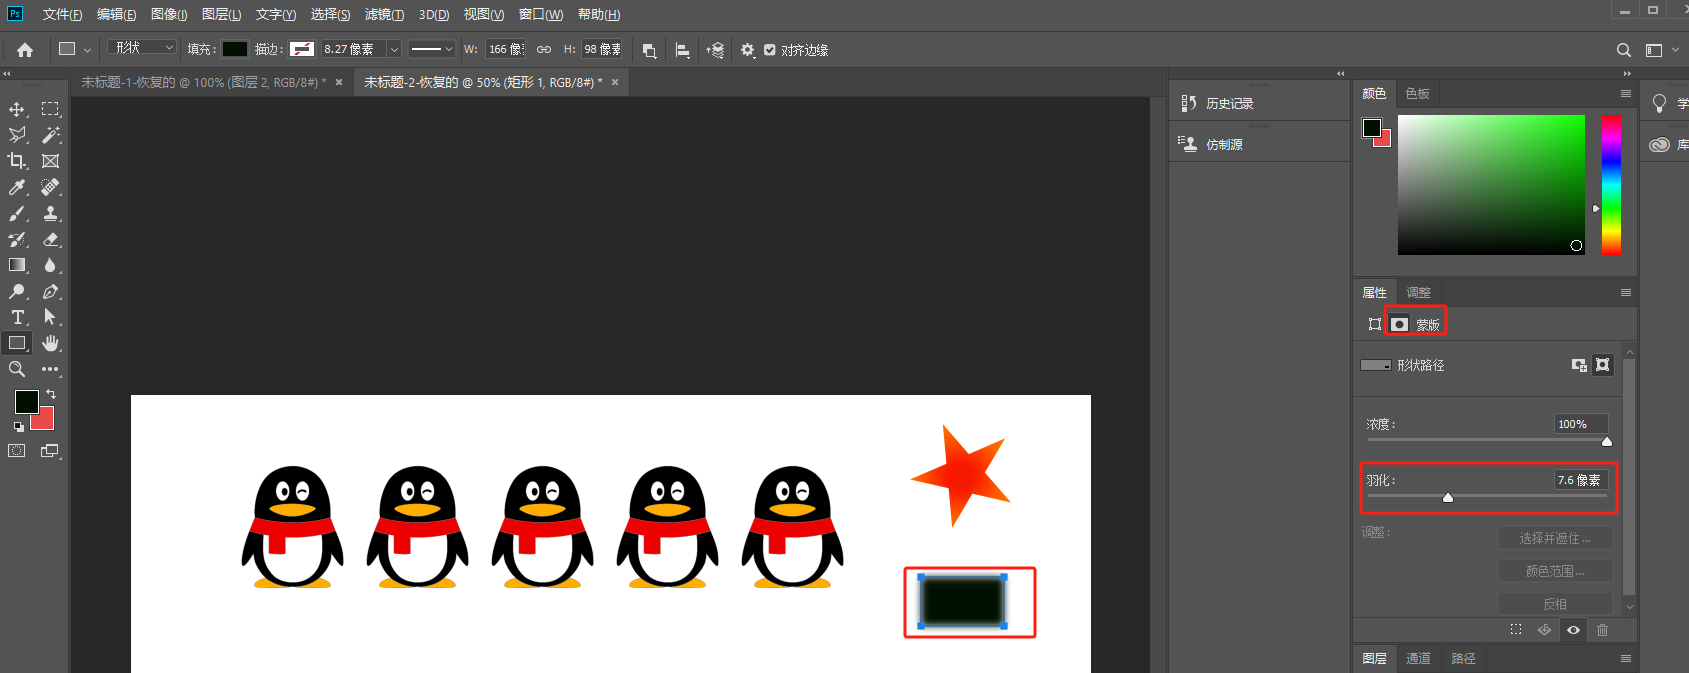Viewport: 1689px width, 673px height.
Task: Select the Eyedropper tool
Action: tap(17, 187)
